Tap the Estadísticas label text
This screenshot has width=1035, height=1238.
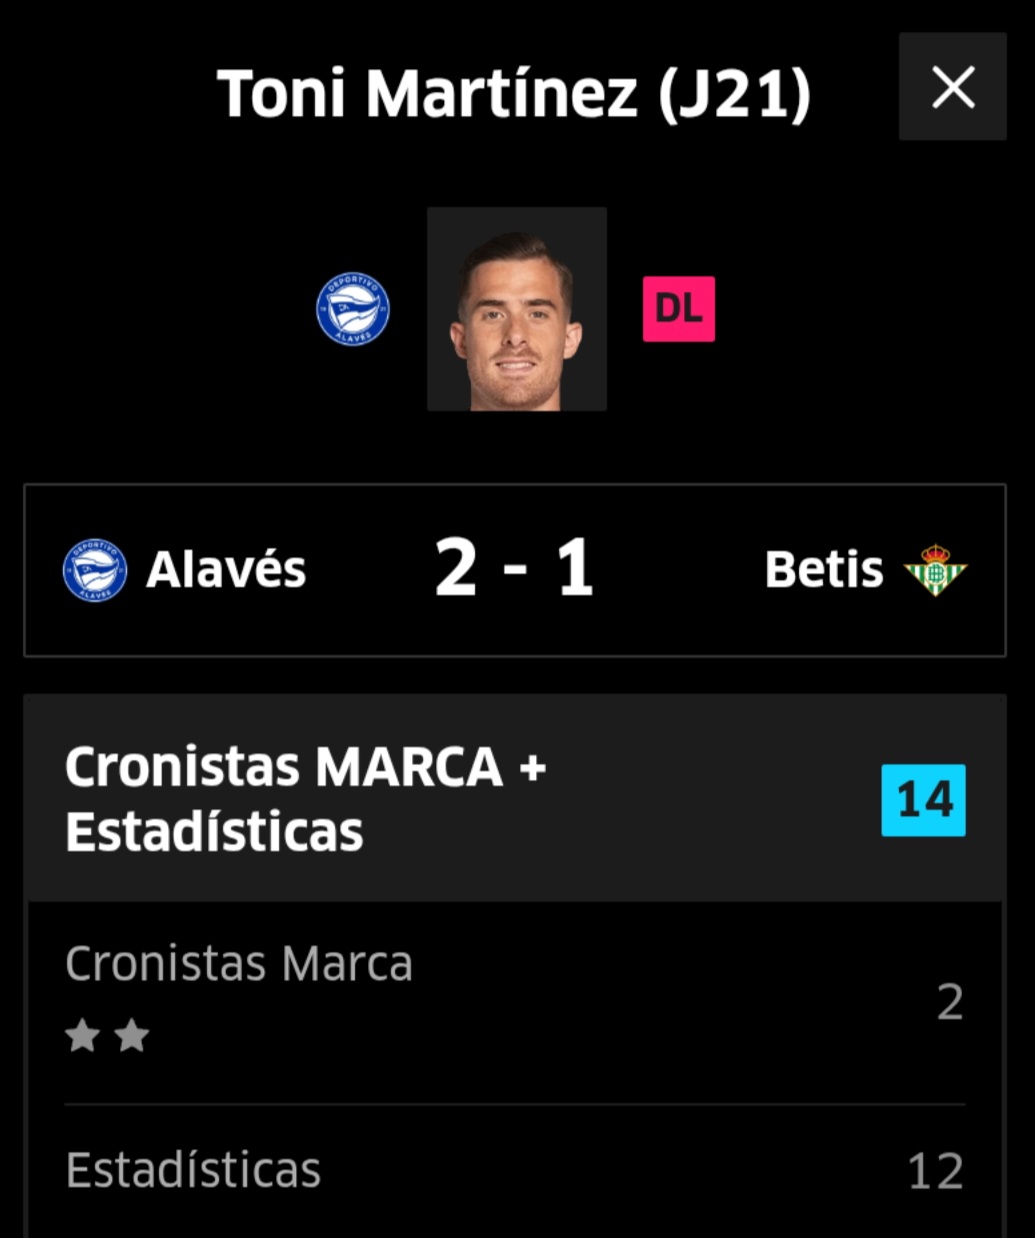pos(193,1170)
